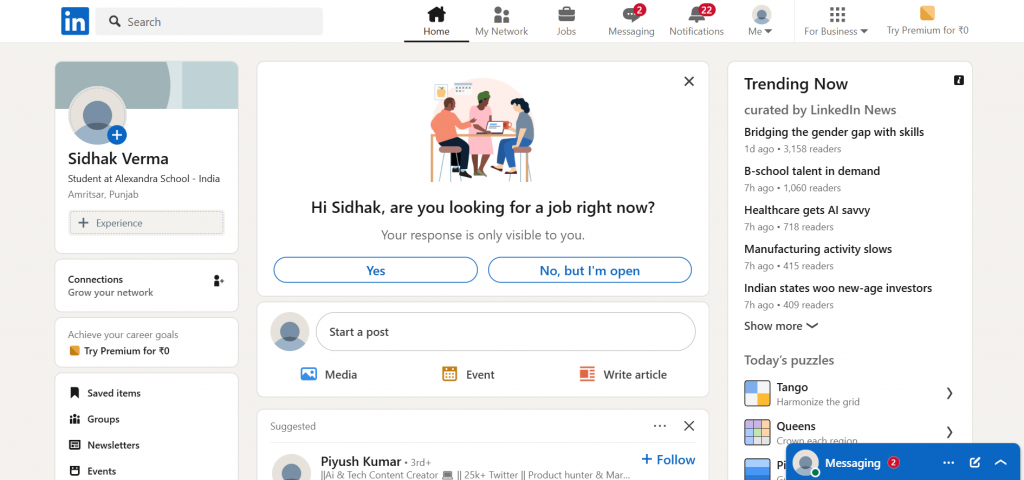Click the Trending Now info icon
This screenshot has width=1024, height=480.
(959, 80)
